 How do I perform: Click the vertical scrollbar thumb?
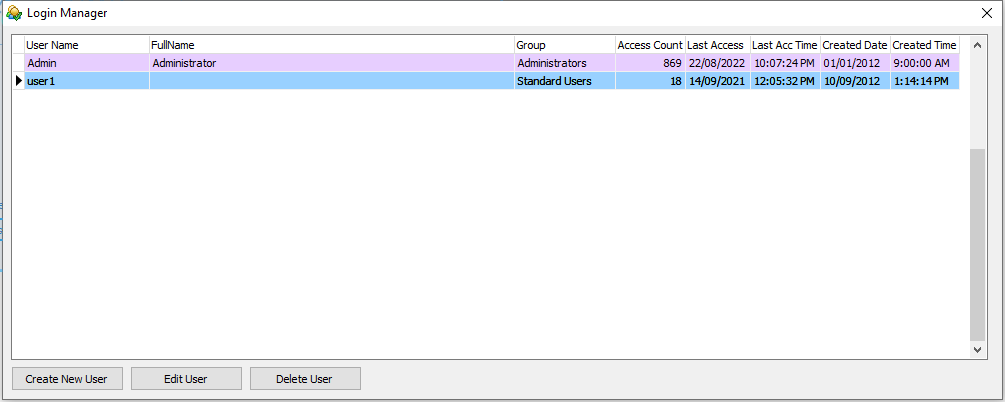[x=978, y=244]
